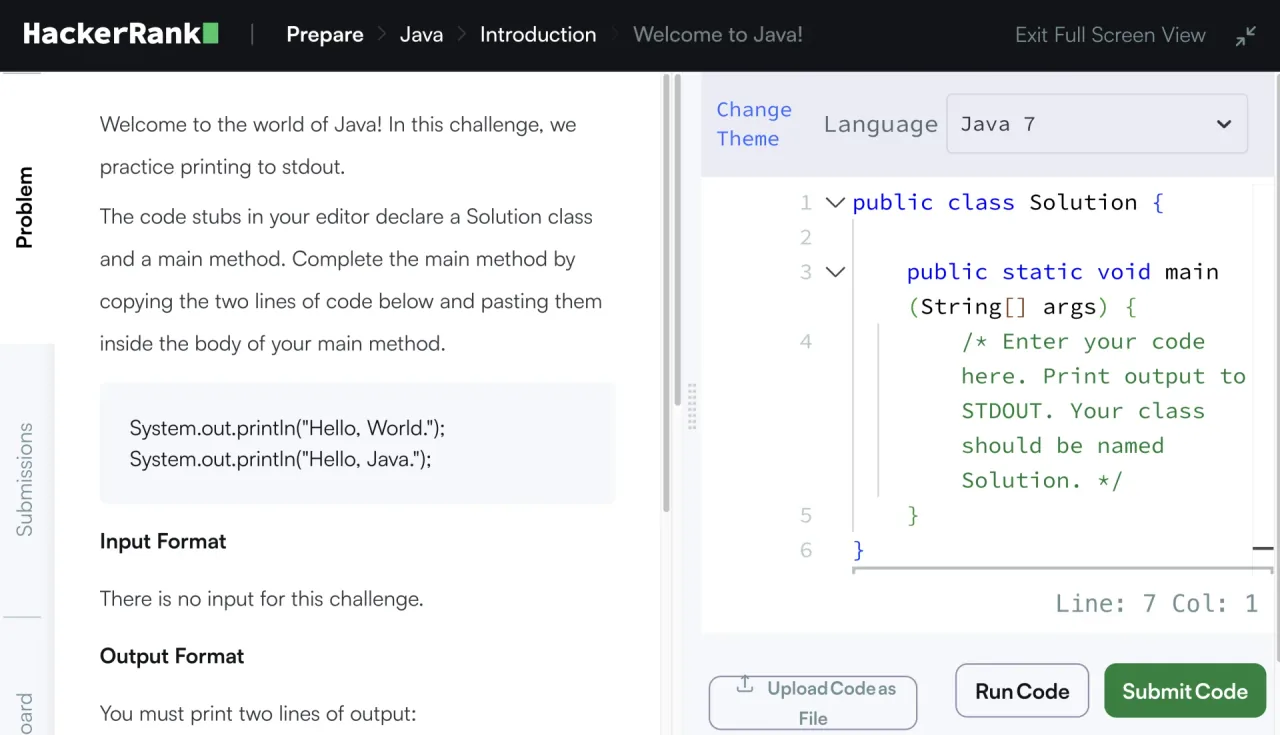Click 'There is no input for this challenge.'
Image resolution: width=1280 pixels, height=735 pixels.
(x=262, y=599)
